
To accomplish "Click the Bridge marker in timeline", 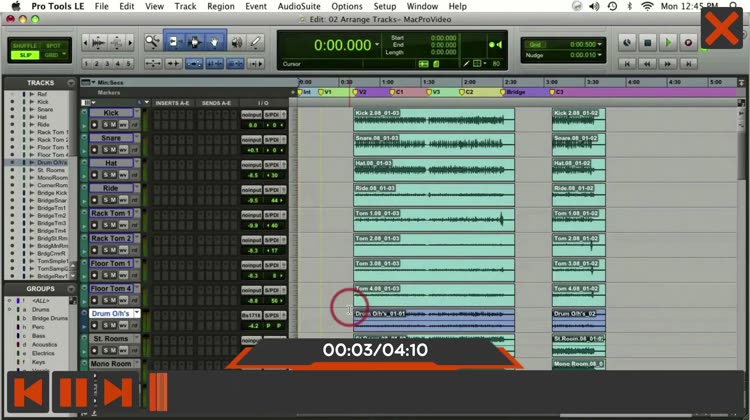I will click(515, 92).
